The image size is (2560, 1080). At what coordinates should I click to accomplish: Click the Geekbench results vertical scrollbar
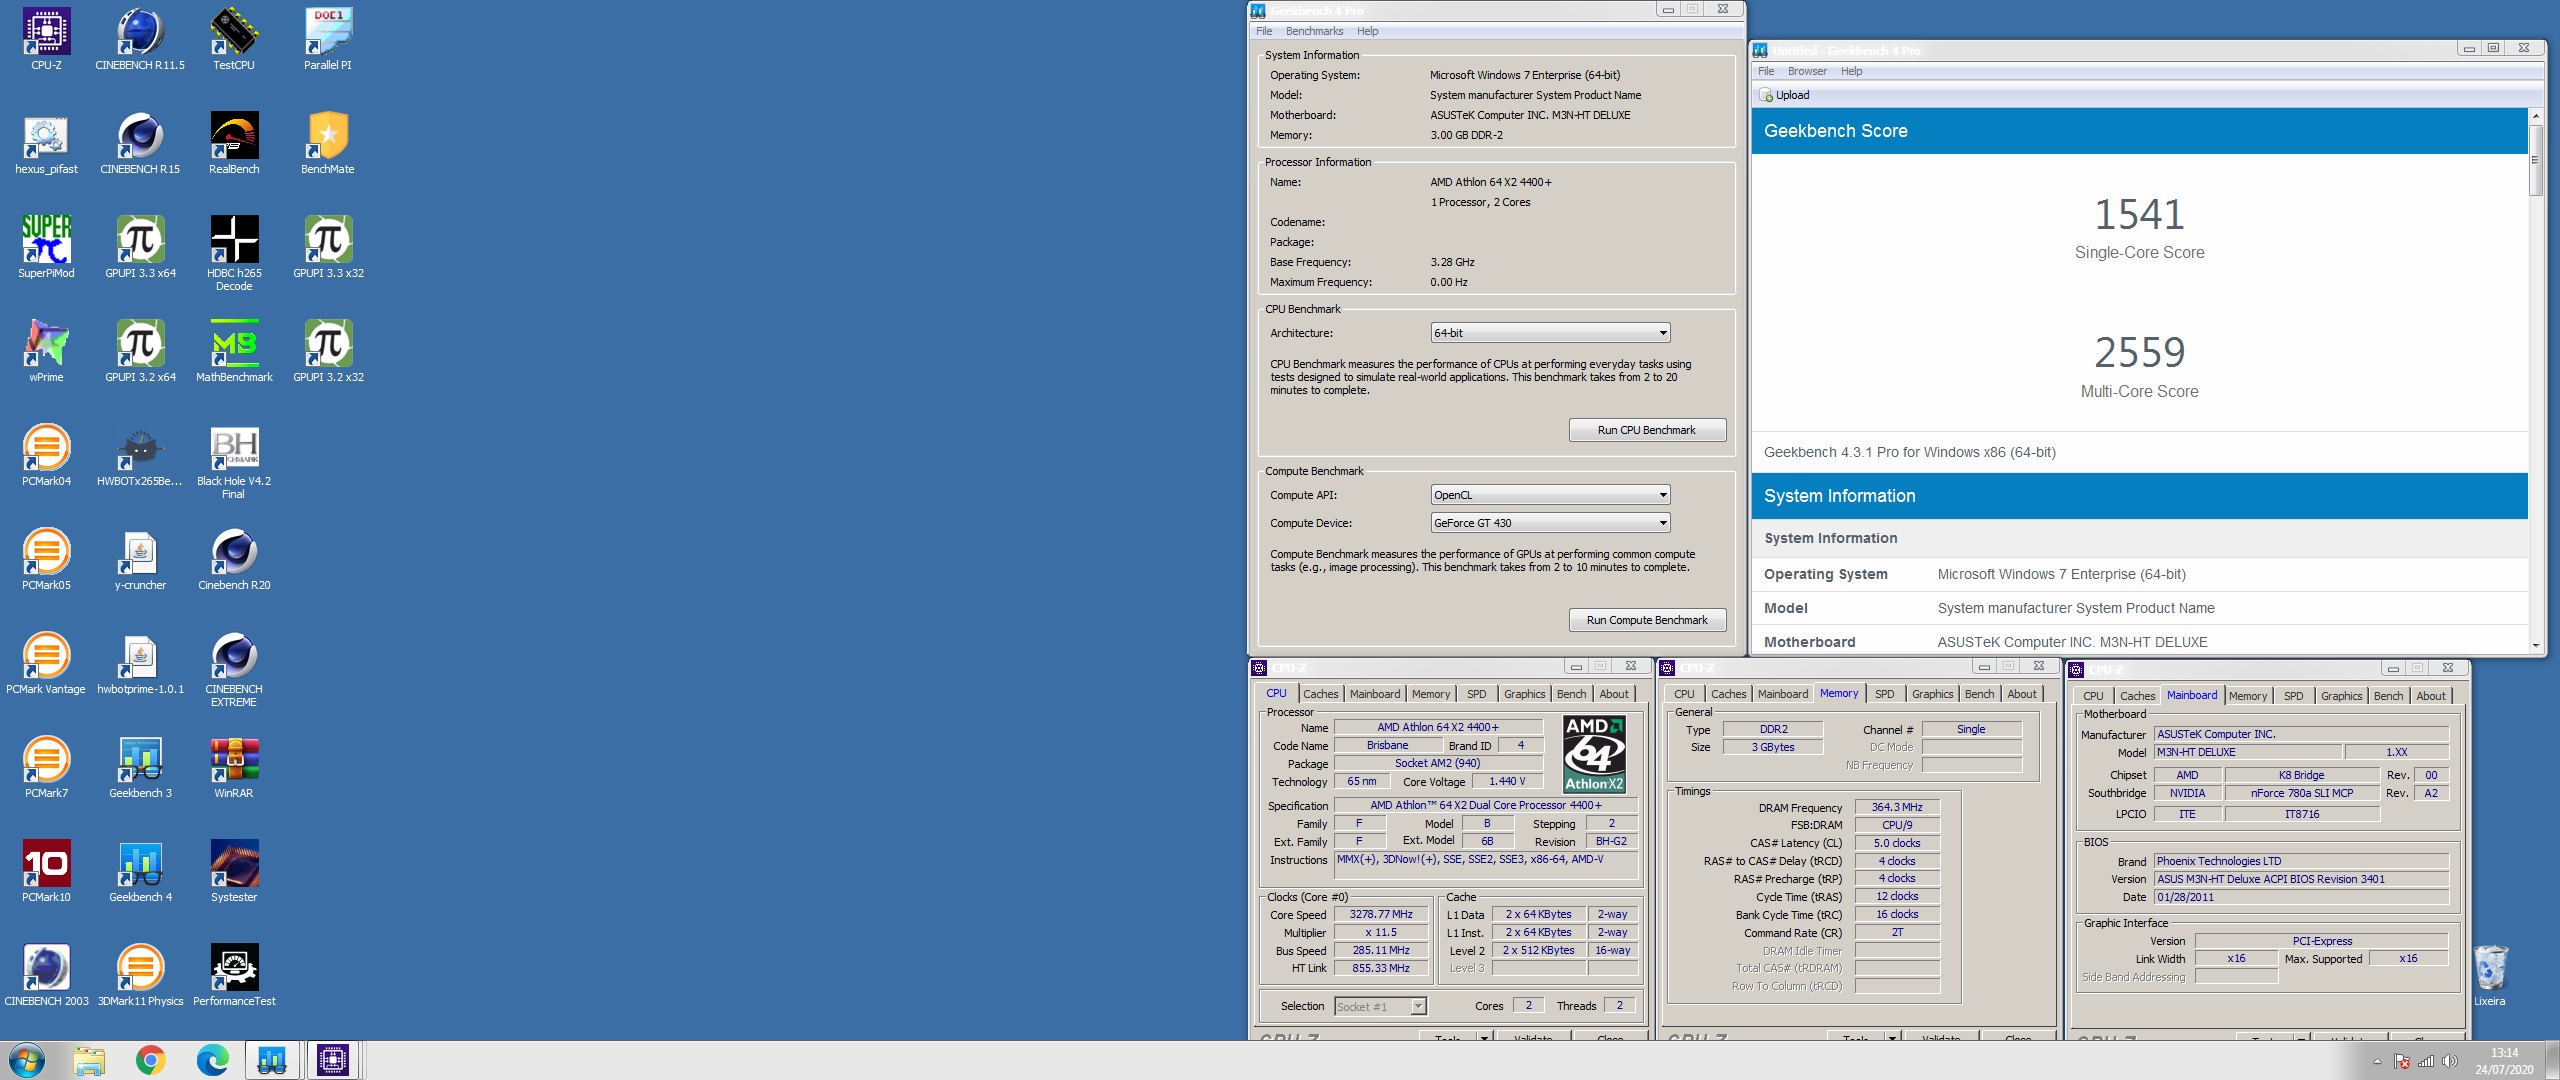tap(2535, 160)
